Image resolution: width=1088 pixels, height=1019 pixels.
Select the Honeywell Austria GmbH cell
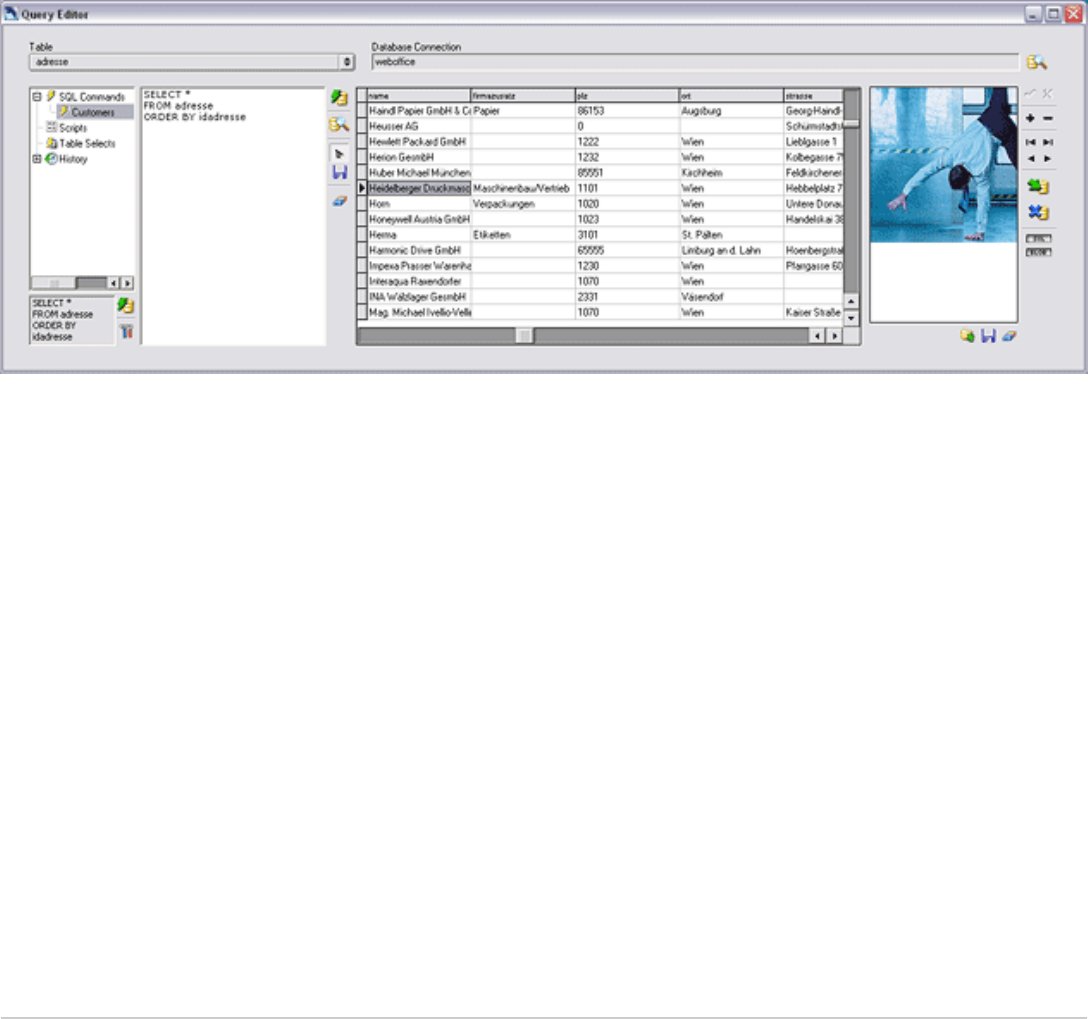click(419, 219)
